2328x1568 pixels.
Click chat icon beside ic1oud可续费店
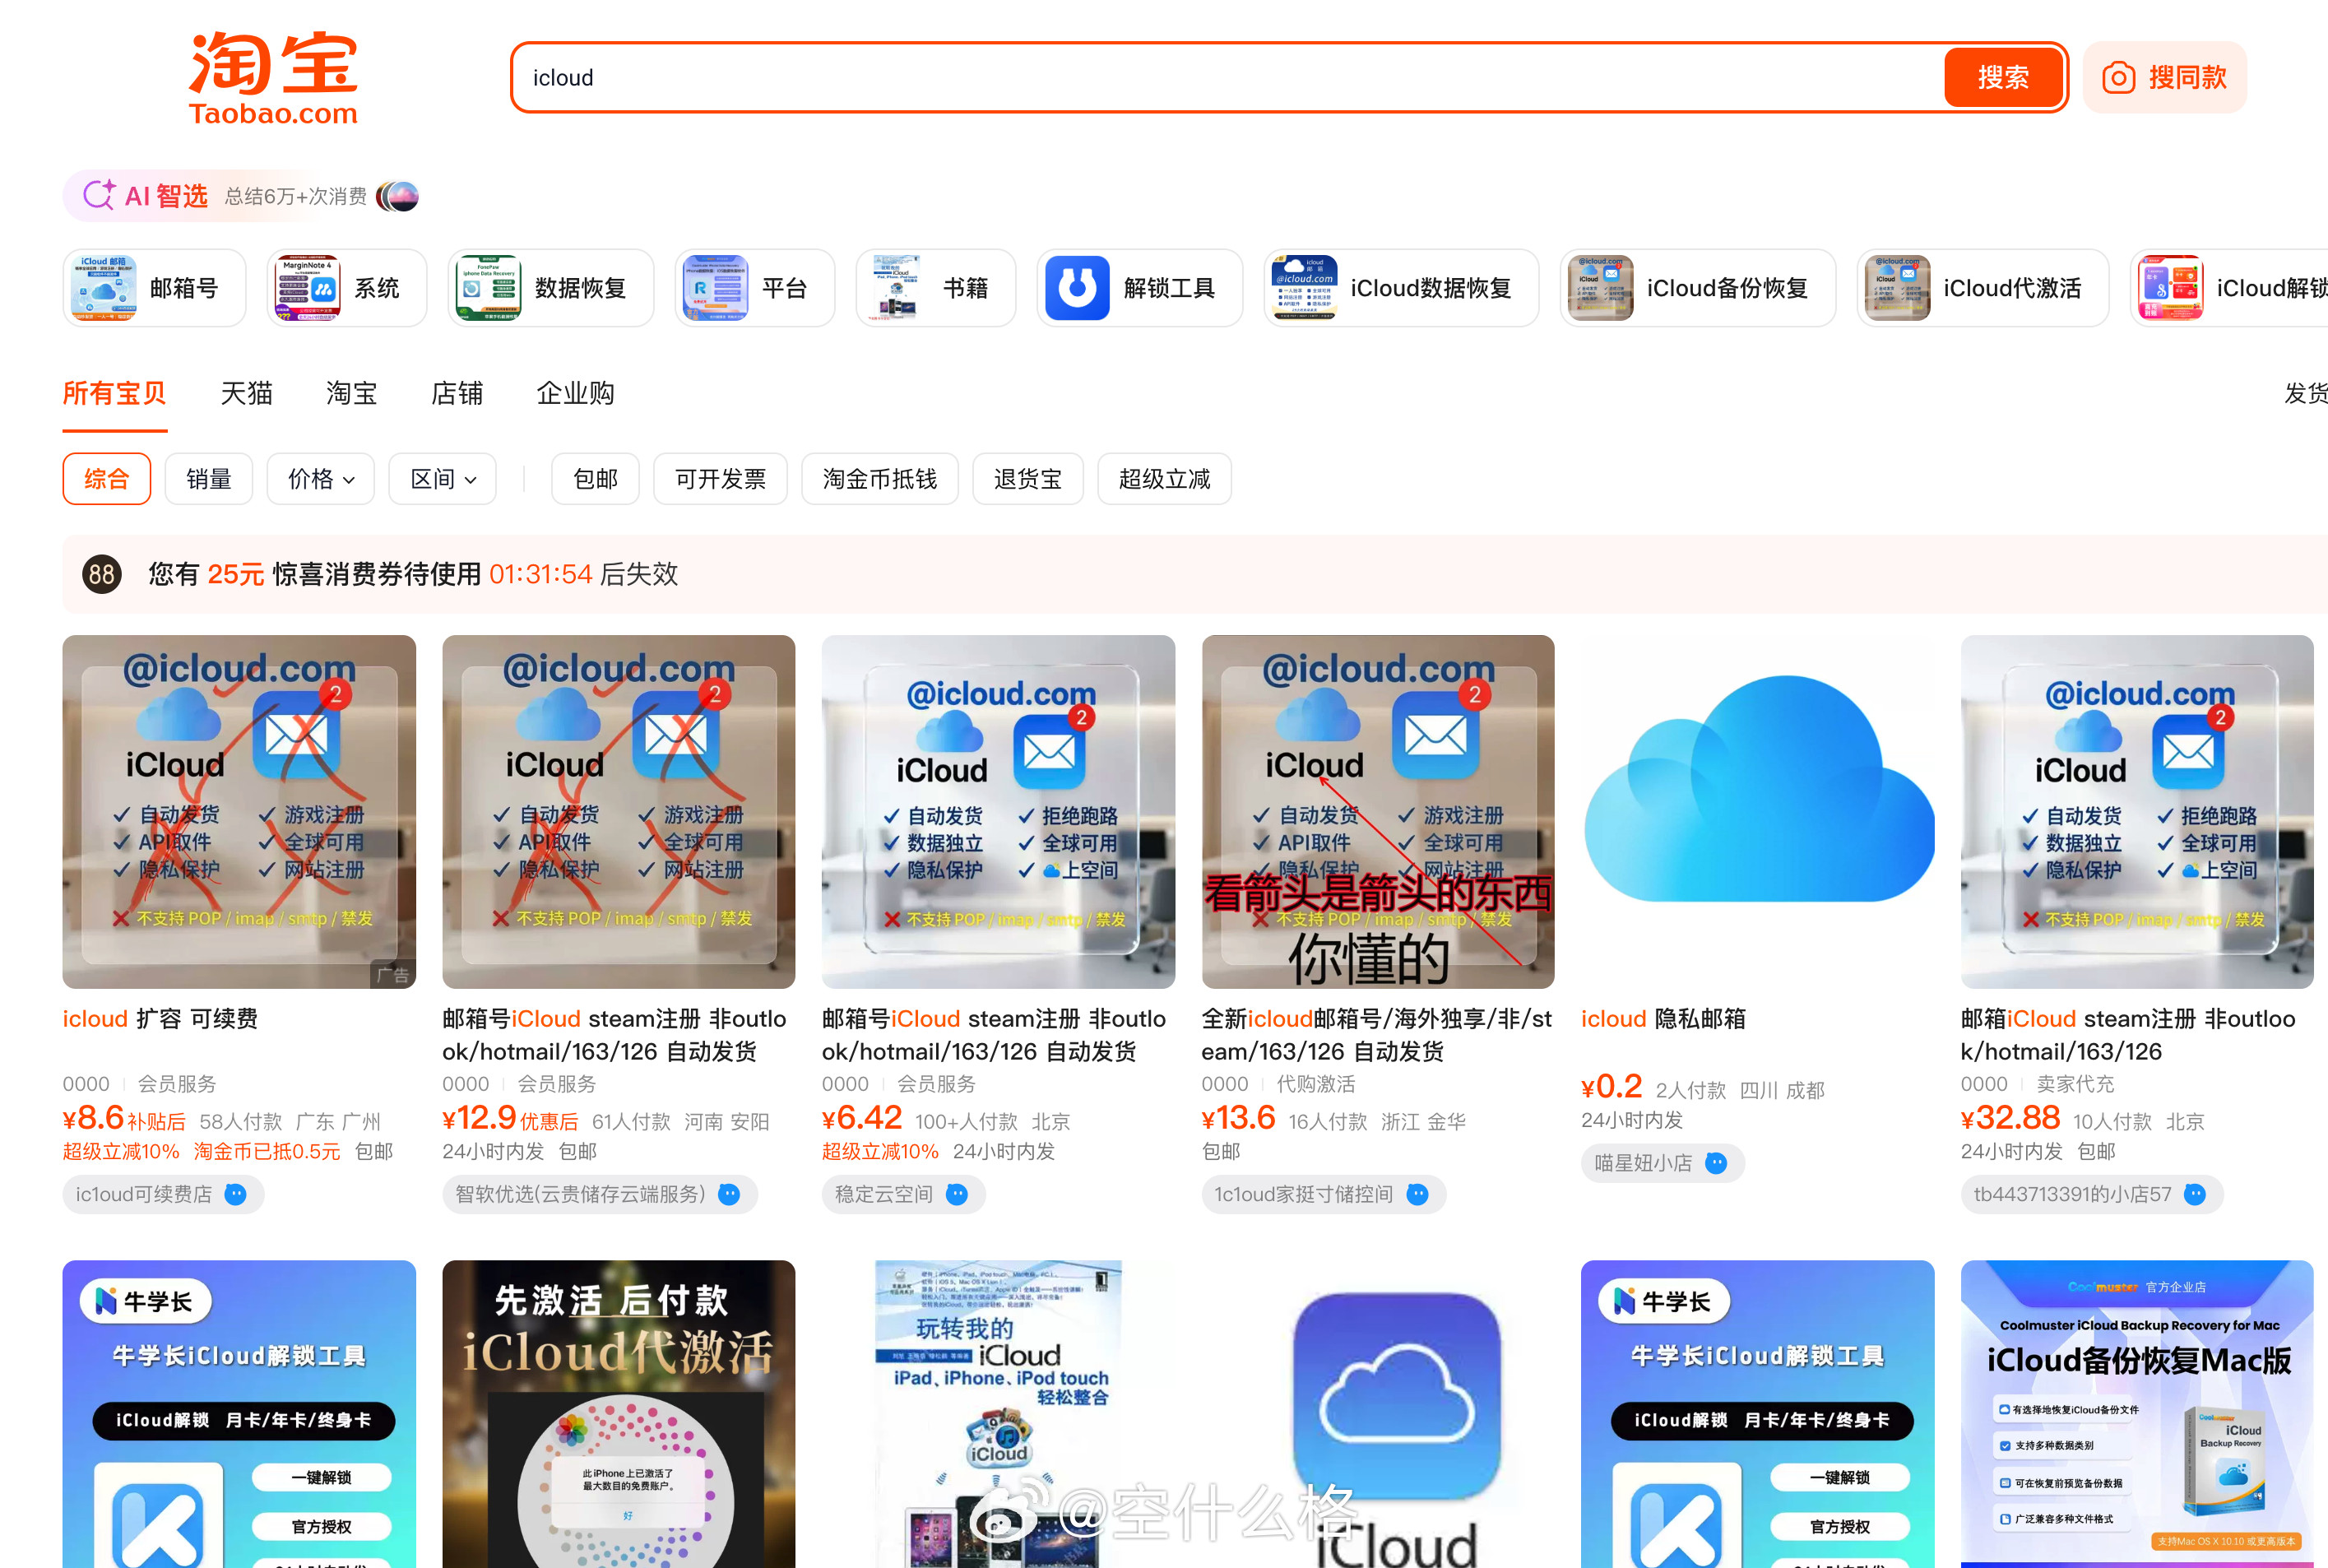coord(236,1194)
